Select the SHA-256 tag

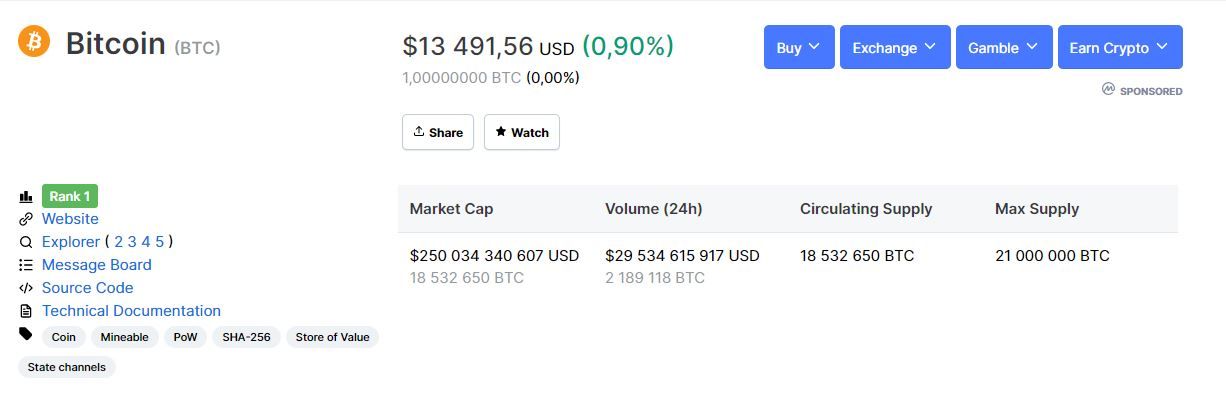click(x=246, y=337)
